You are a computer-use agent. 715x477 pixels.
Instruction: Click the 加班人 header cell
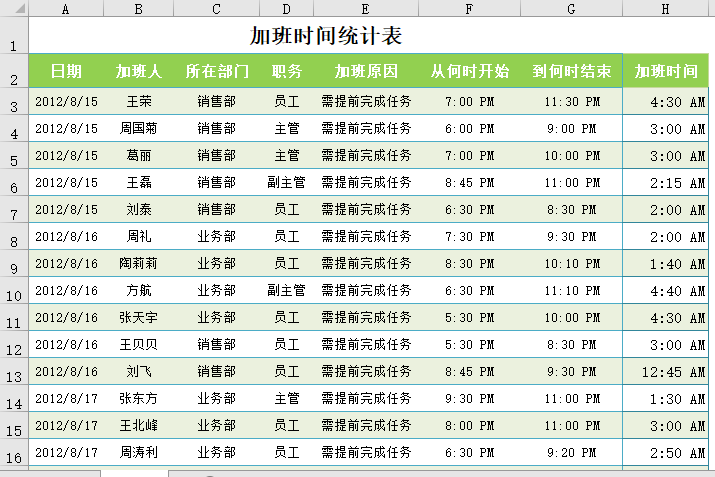[139, 72]
